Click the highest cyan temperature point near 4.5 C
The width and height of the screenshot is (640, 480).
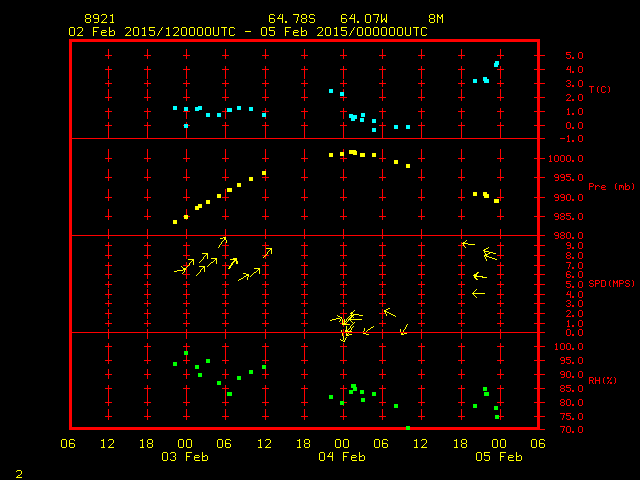(497, 64)
